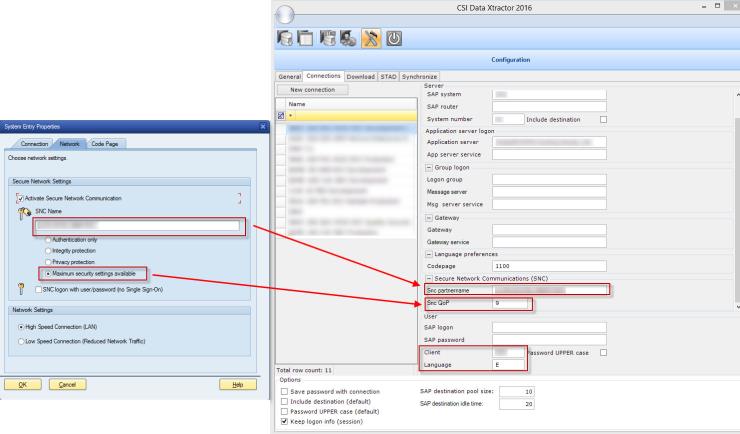Enable Include destination (default) option
This screenshot has width=740, height=434.
pos(284,401)
